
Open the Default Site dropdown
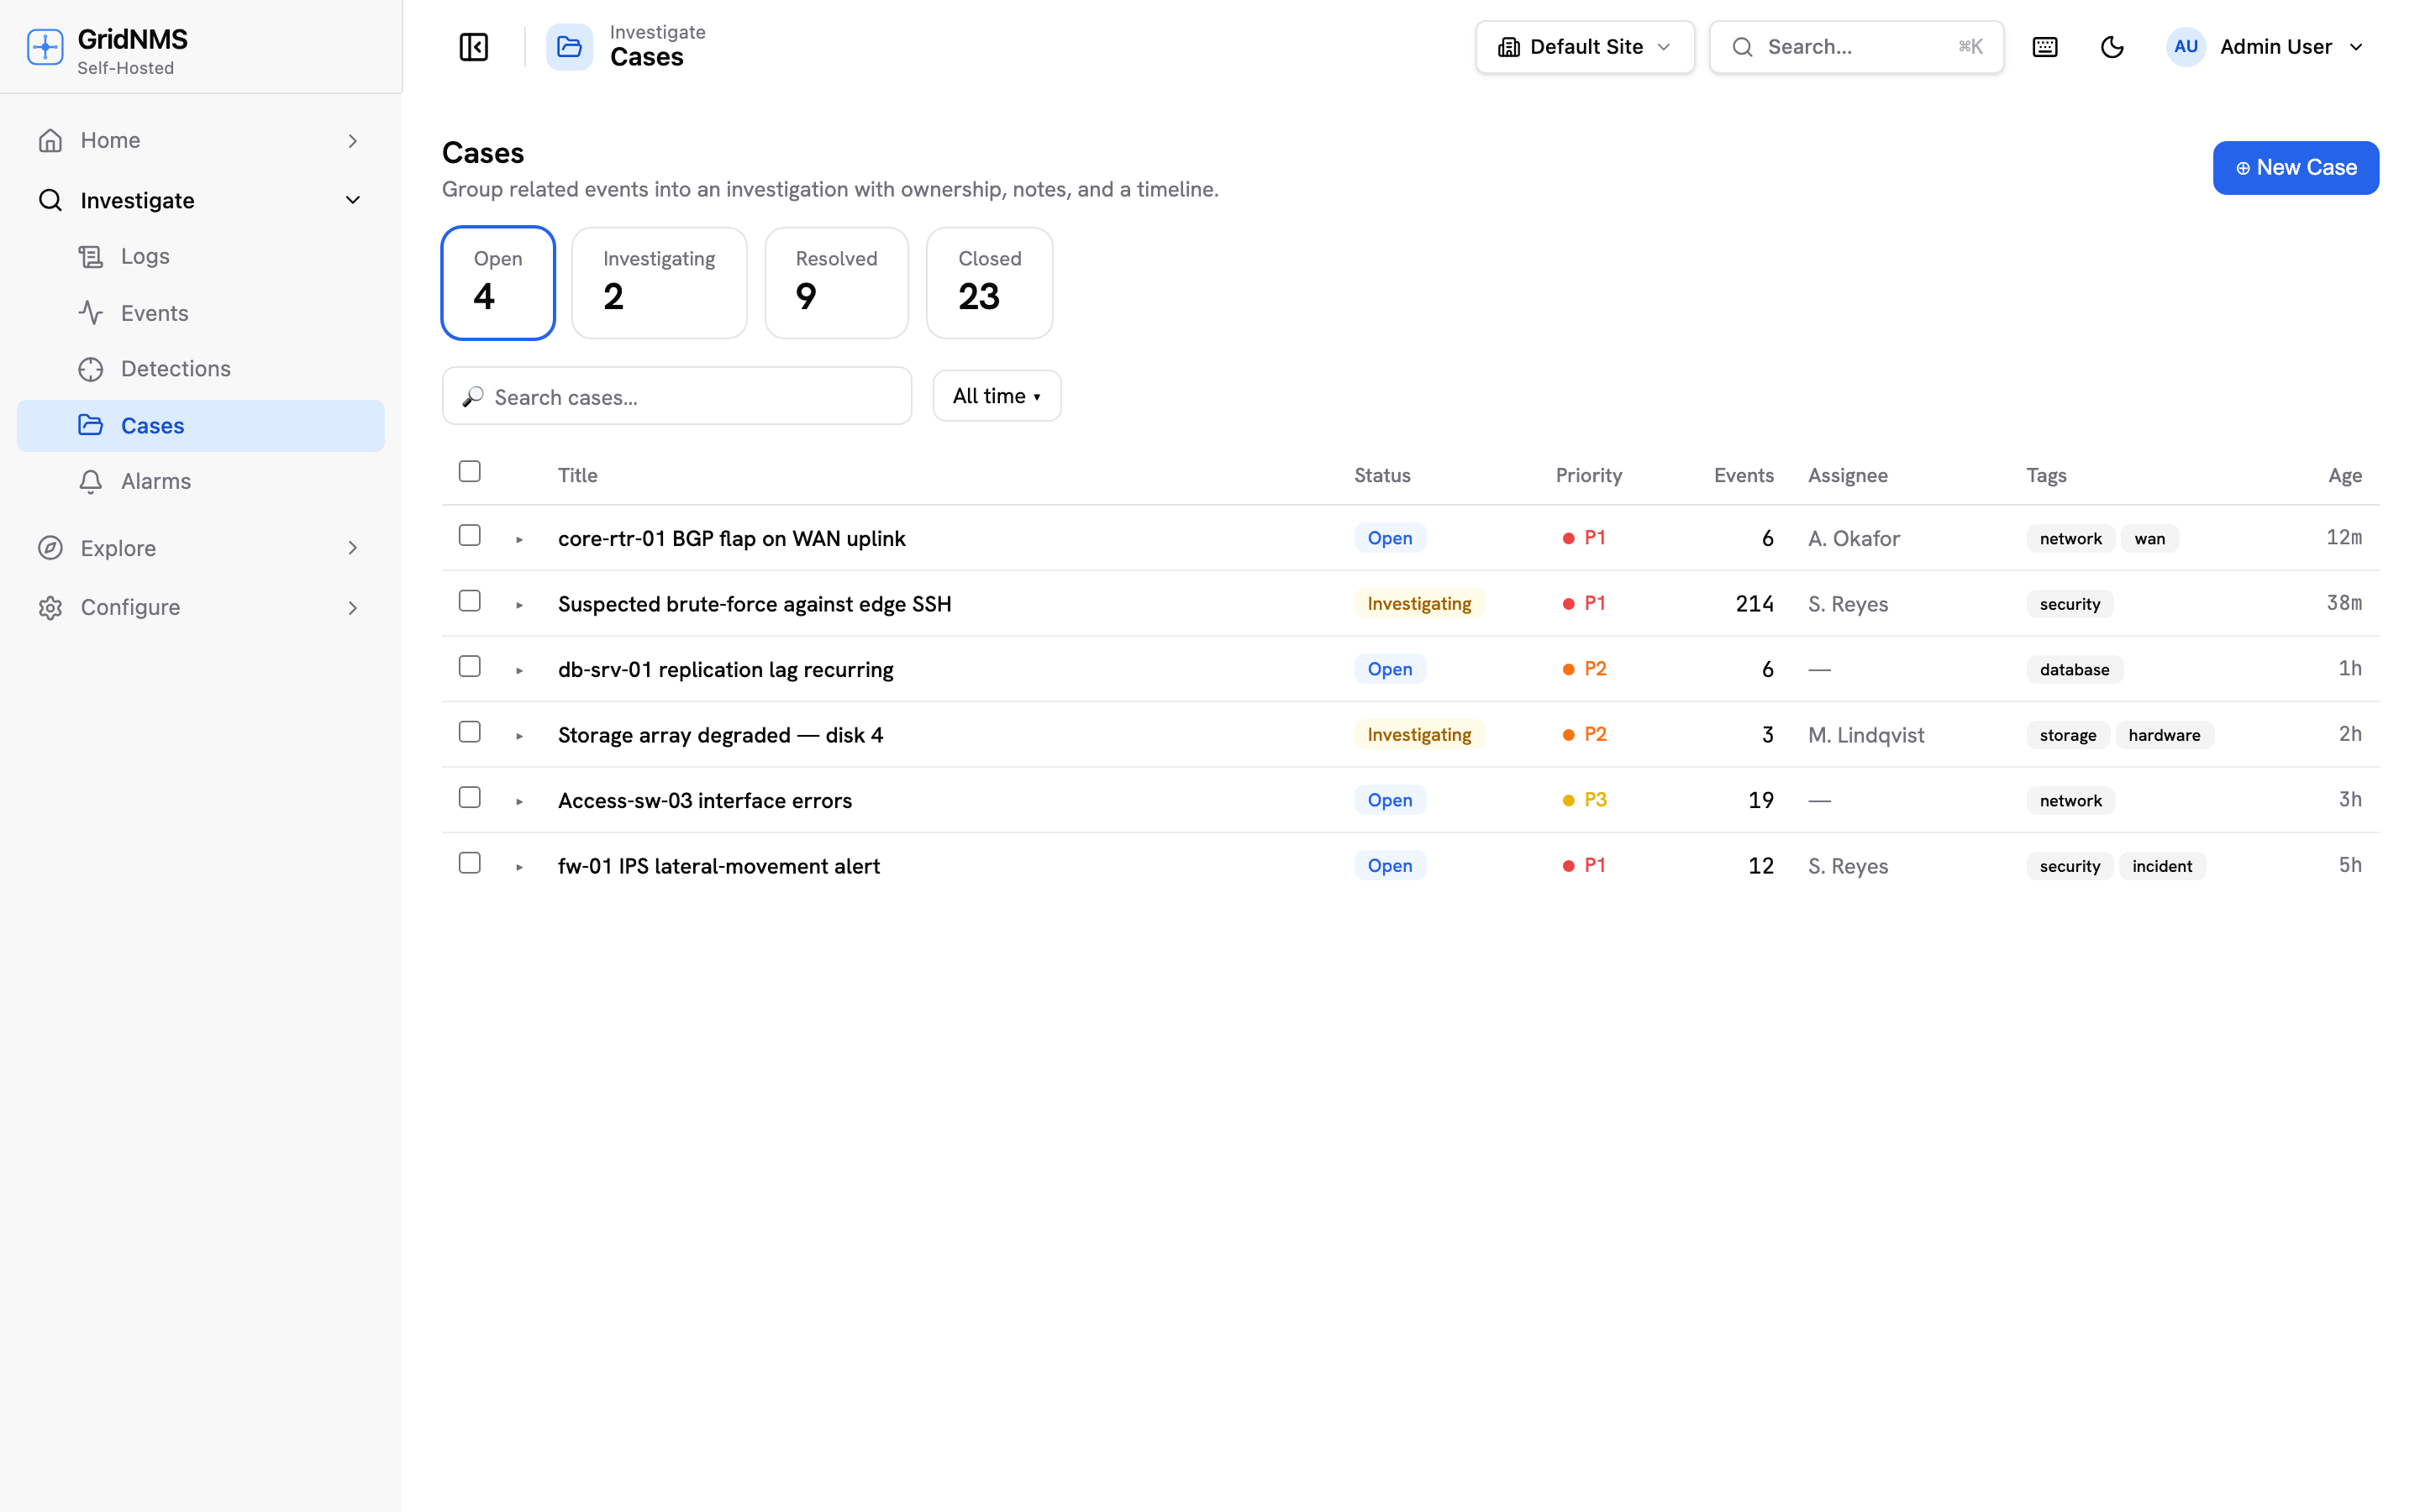click(x=1585, y=47)
